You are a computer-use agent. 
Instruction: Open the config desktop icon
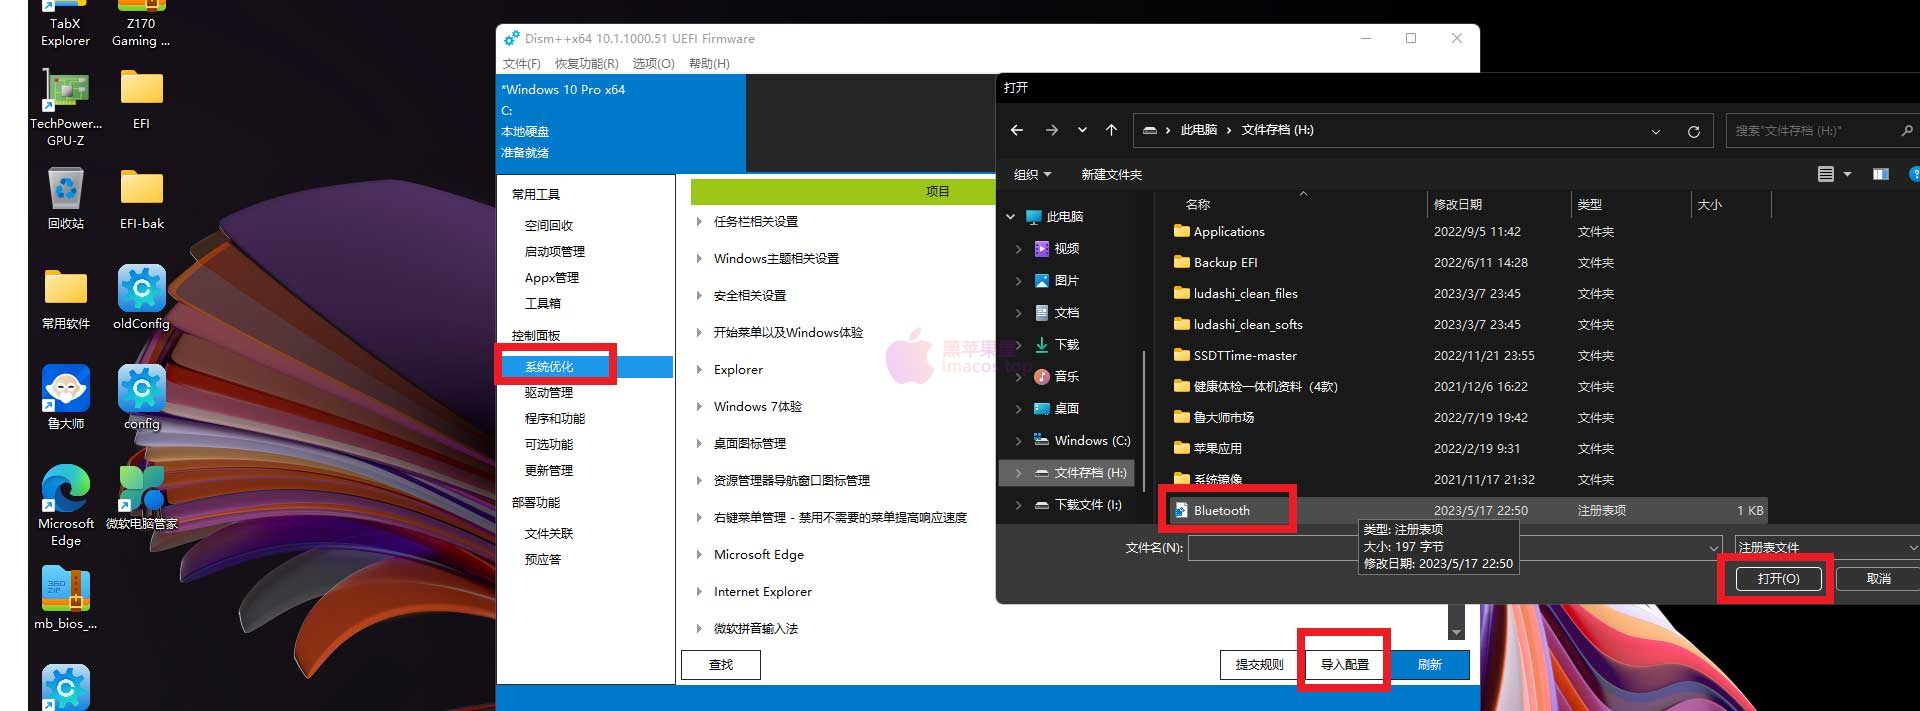point(141,398)
